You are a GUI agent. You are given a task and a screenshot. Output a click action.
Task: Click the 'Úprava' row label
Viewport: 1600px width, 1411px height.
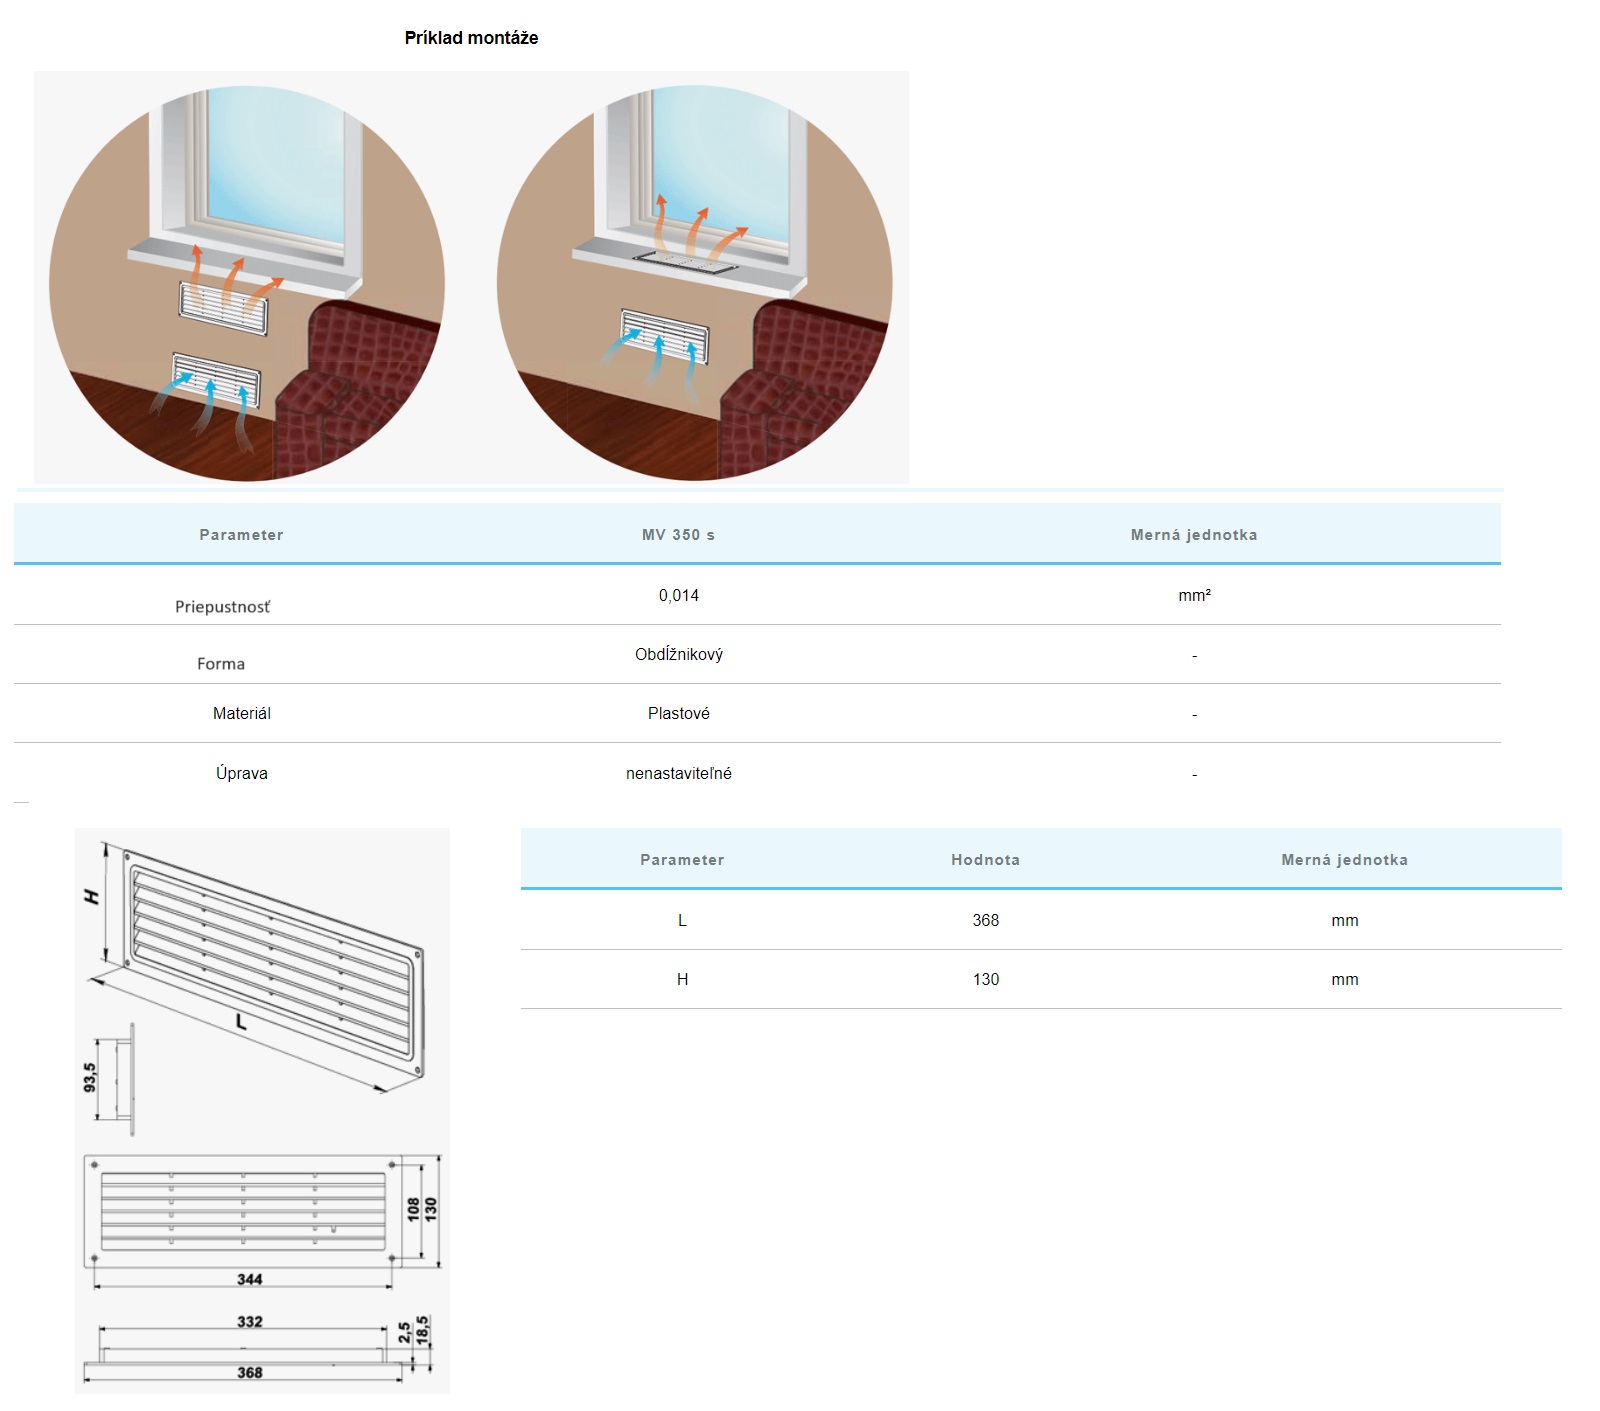(x=241, y=773)
